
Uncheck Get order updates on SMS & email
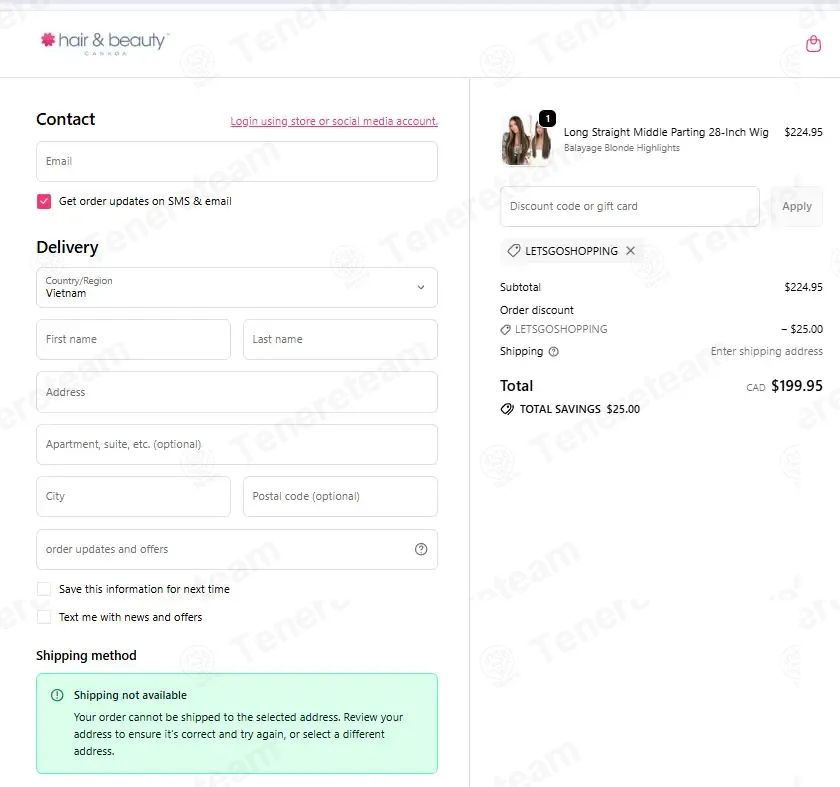pos(44,201)
